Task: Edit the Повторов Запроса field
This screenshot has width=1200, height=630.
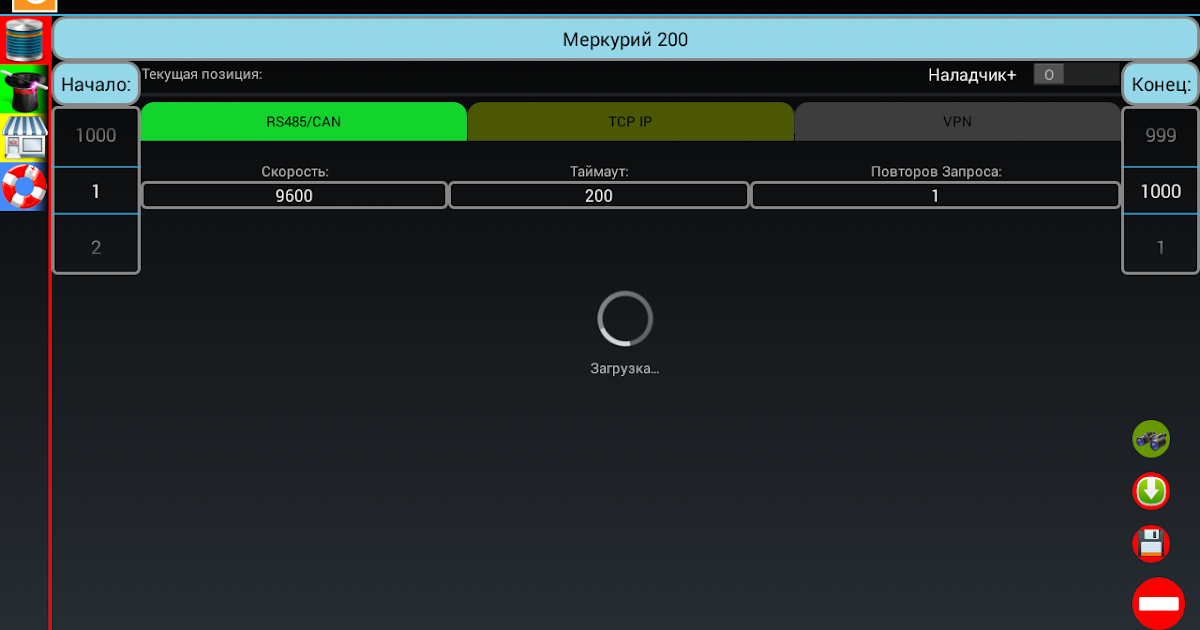Action: coord(936,195)
